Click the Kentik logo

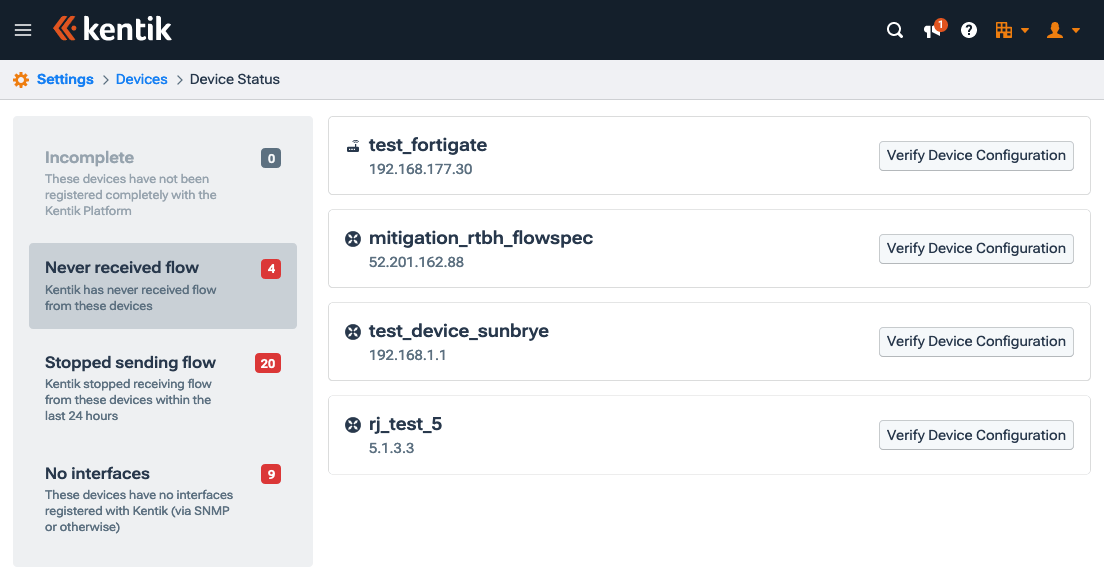pos(113,29)
